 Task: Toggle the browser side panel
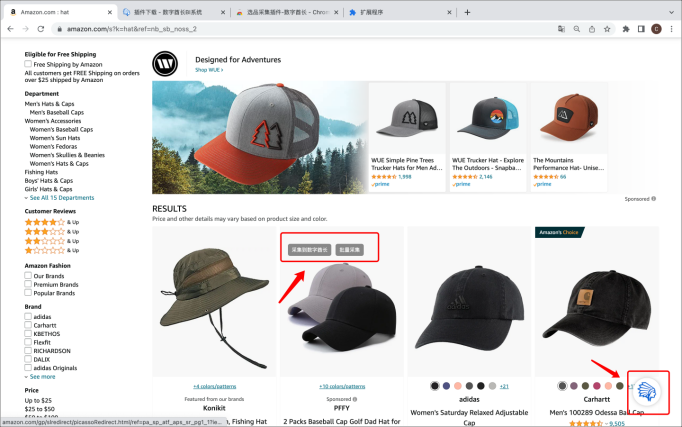point(641,29)
